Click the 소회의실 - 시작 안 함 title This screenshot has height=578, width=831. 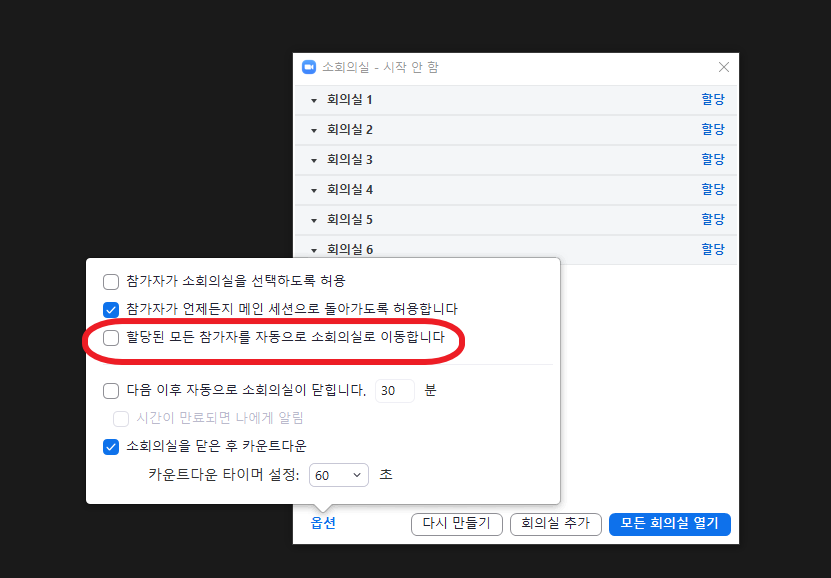pos(381,67)
